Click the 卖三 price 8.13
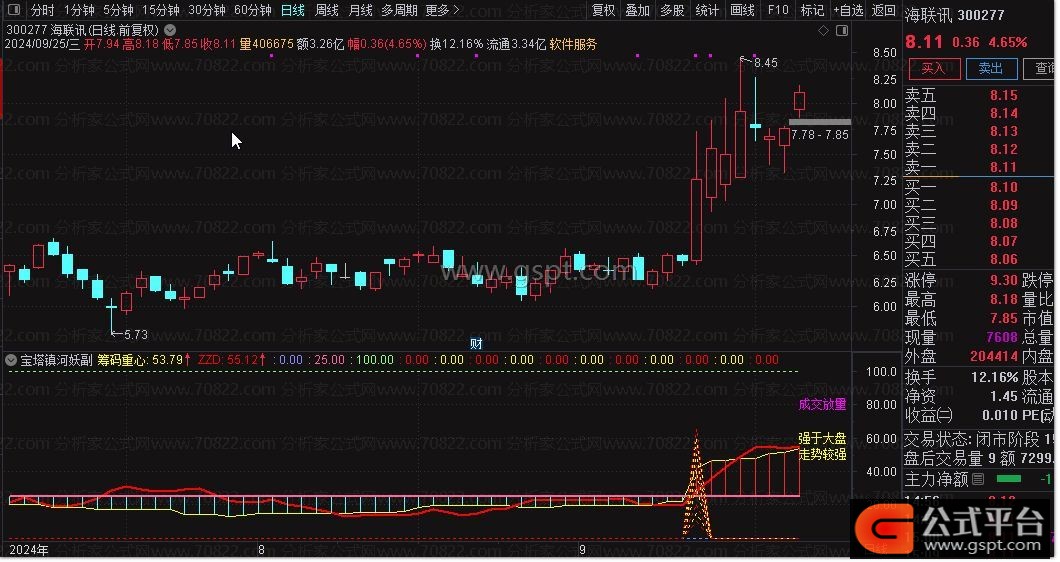Viewport: 1060px width, 562px height. click(x=1003, y=131)
